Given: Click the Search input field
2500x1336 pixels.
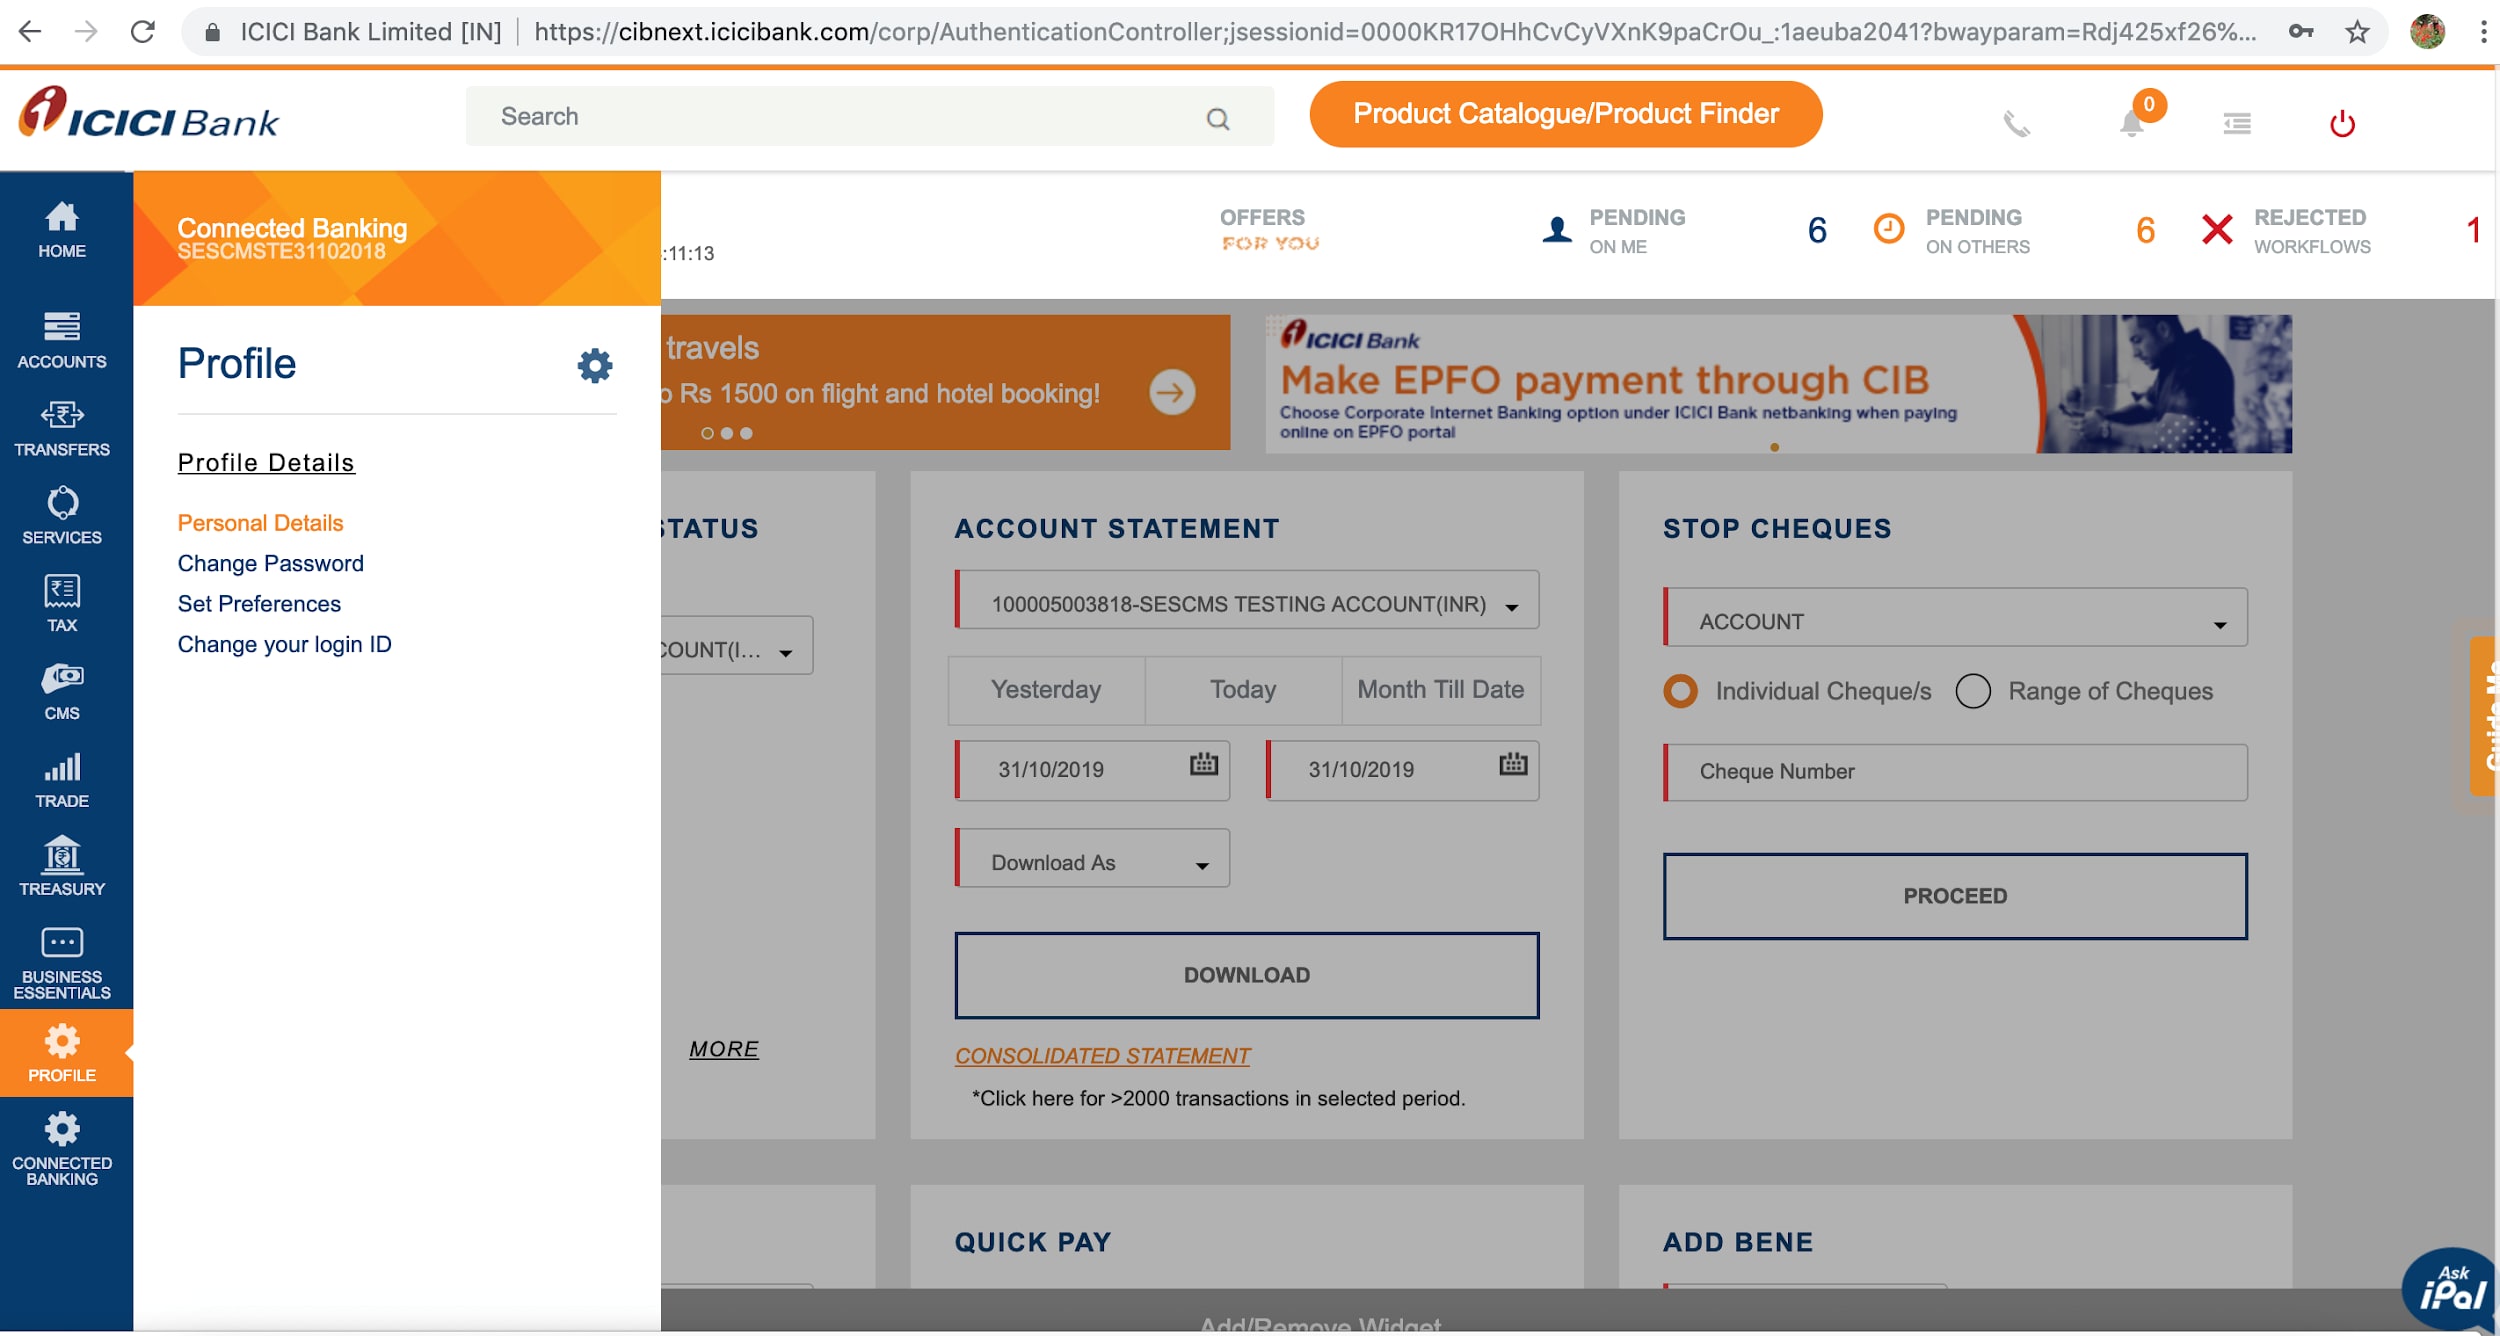Looking at the screenshot, I should point(869,116).
